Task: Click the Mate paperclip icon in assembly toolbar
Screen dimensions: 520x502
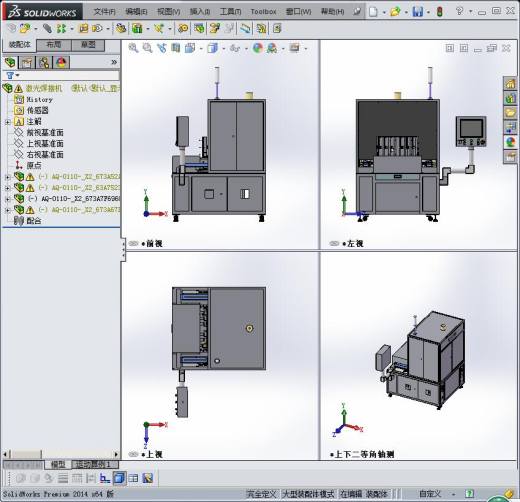Action: pos(48,29)
